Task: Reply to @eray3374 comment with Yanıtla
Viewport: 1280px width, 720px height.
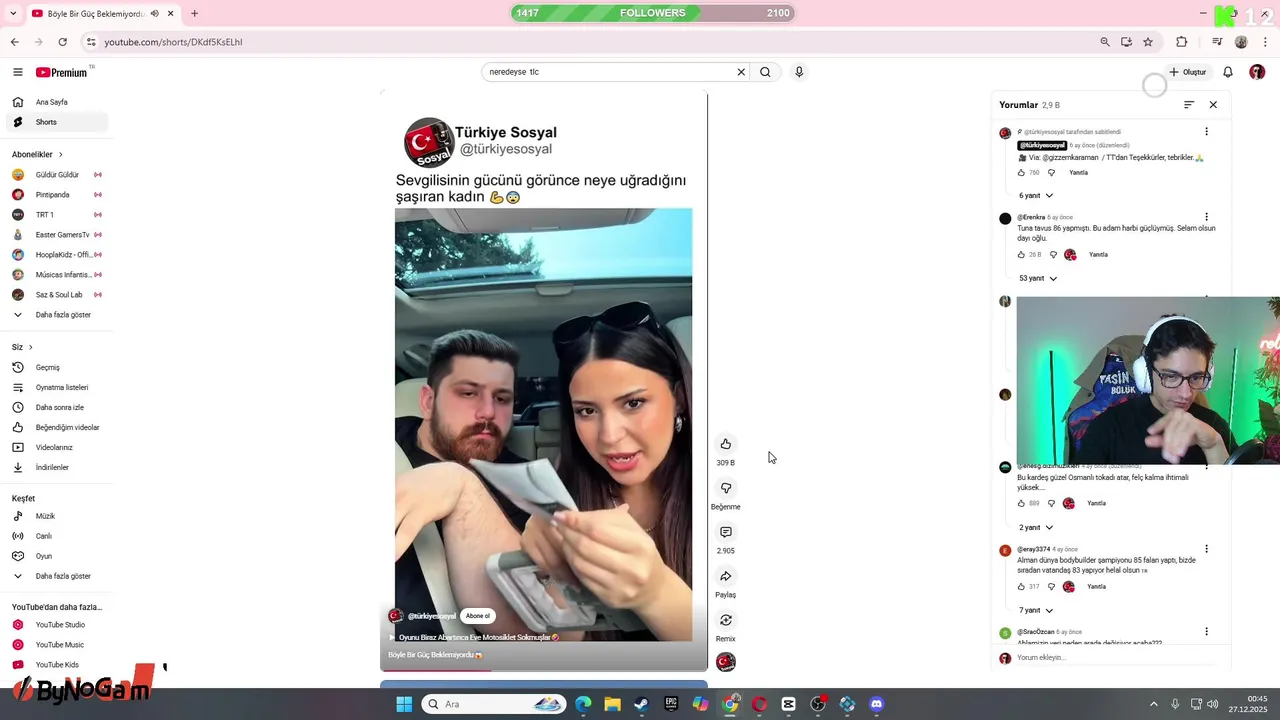Action: coord(1096,587)
